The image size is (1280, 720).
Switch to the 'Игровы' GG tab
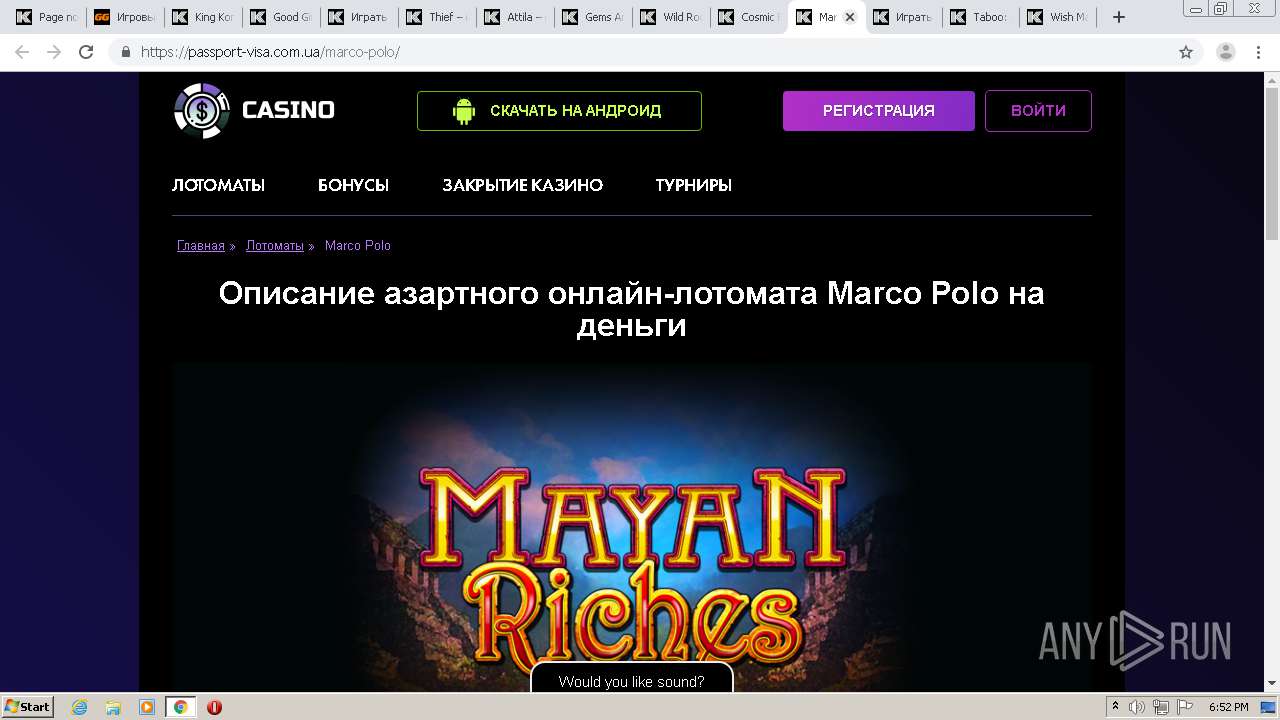[x=124, y=17]
